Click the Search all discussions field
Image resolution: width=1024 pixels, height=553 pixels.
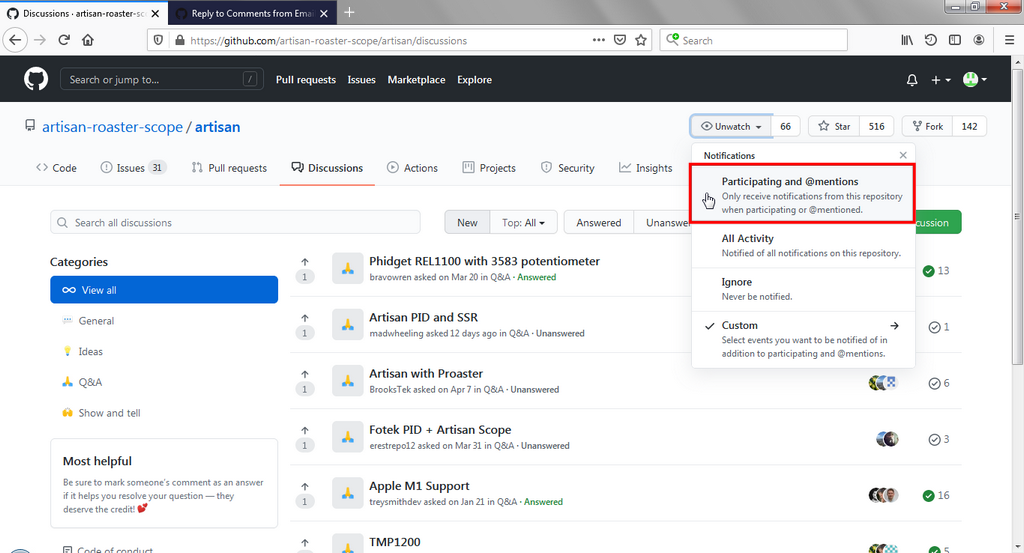(235, 223)
